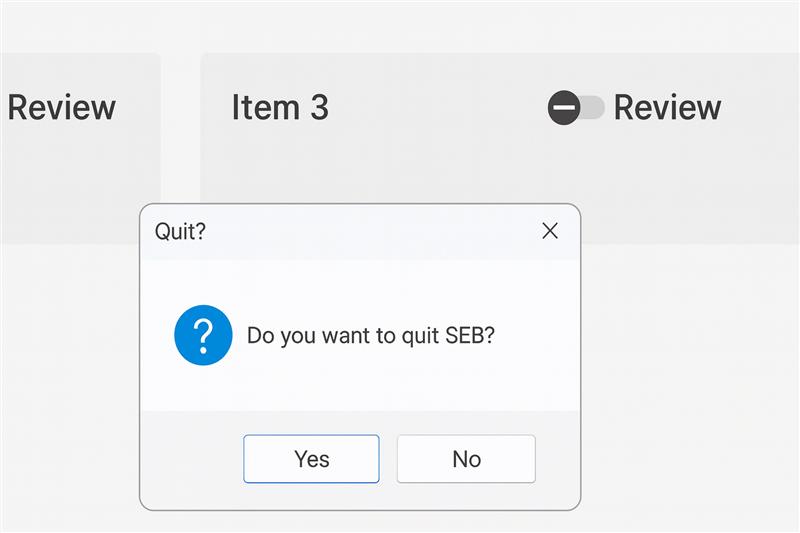Confirm quitting SEB with Yes

coord(311,459)
